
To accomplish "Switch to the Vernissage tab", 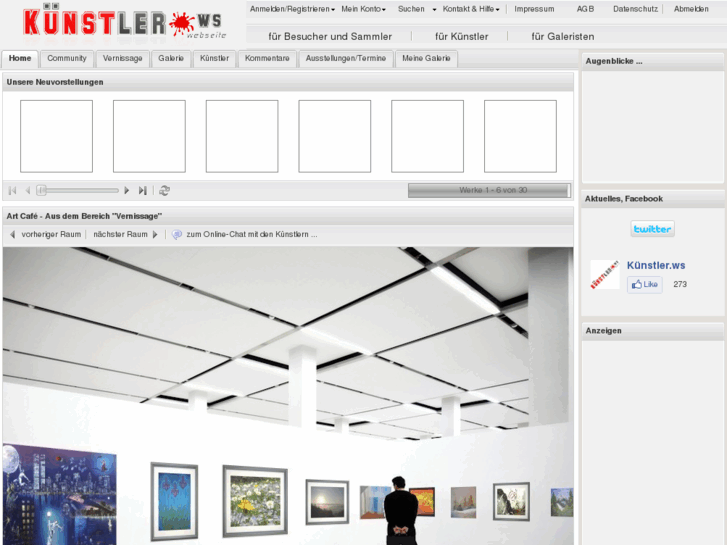I will (122, 58).
